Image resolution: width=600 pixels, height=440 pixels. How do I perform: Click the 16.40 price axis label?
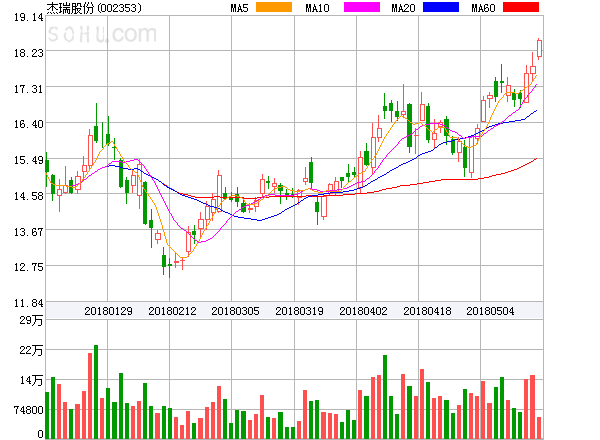(x=29, y=124)
